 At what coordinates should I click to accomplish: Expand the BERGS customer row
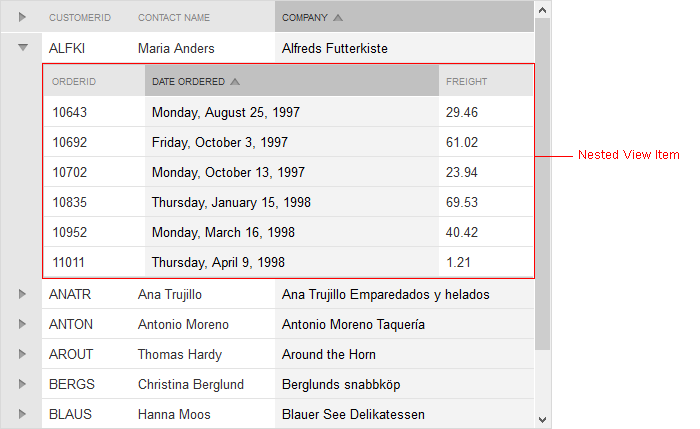coord(22,384)
